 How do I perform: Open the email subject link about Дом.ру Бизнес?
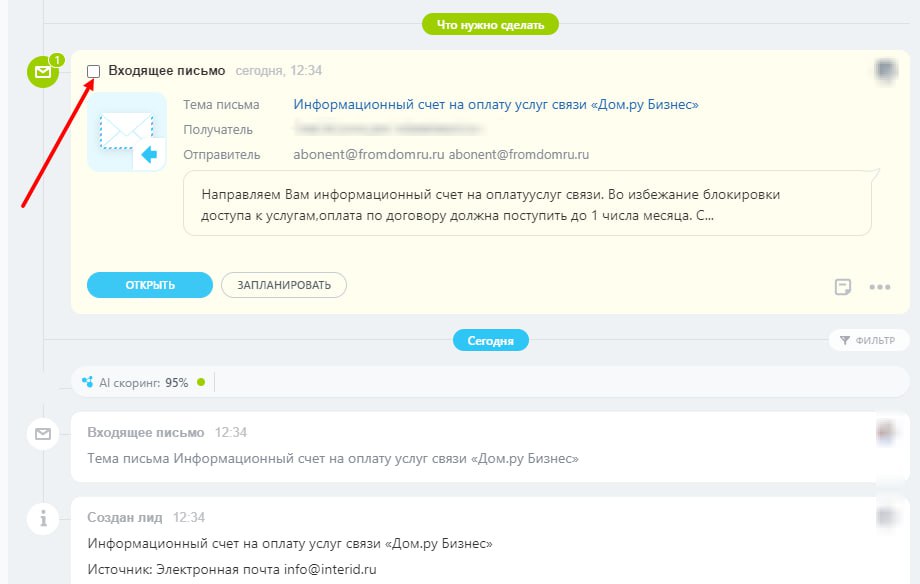(496, 104)
